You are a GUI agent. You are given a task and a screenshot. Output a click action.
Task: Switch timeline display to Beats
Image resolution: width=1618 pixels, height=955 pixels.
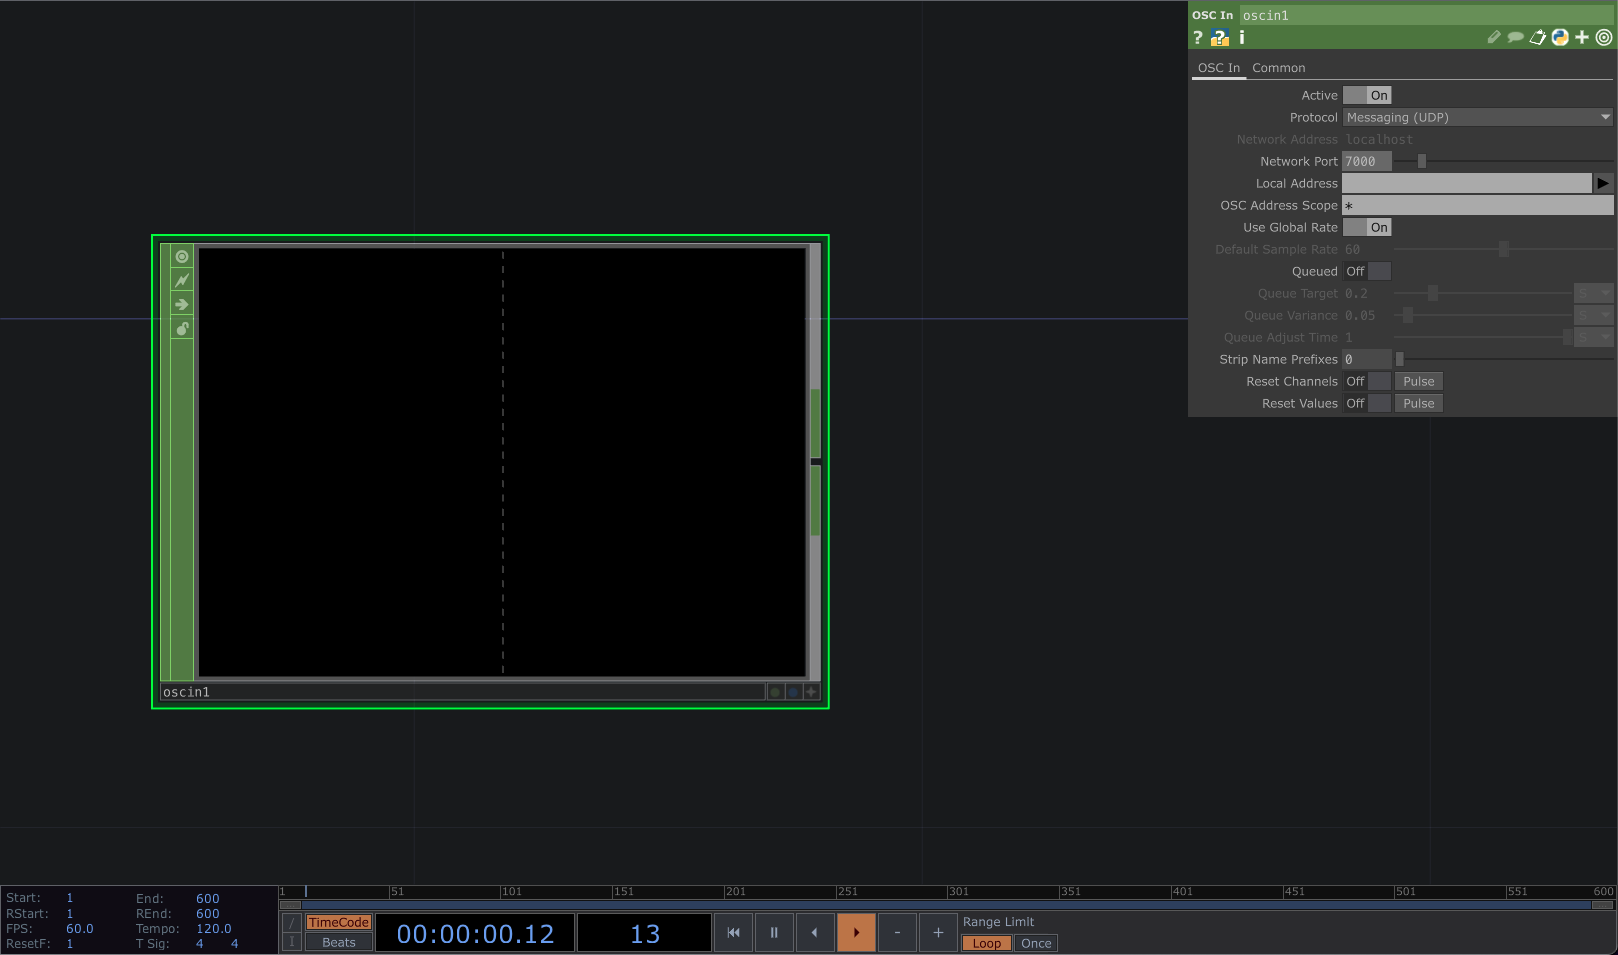[x=339, y=942]
